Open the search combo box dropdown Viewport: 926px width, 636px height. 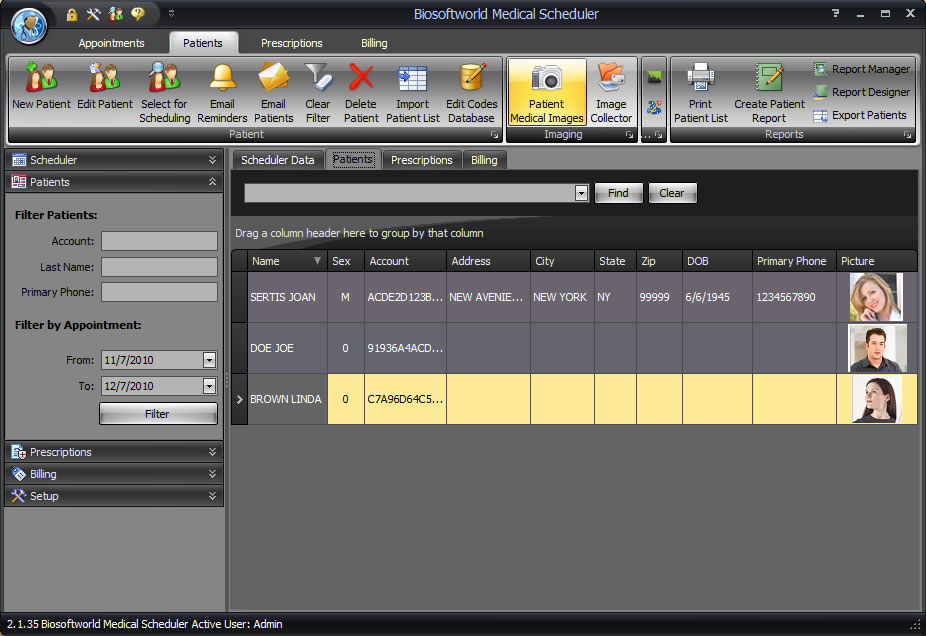click(x=581, y=193)
